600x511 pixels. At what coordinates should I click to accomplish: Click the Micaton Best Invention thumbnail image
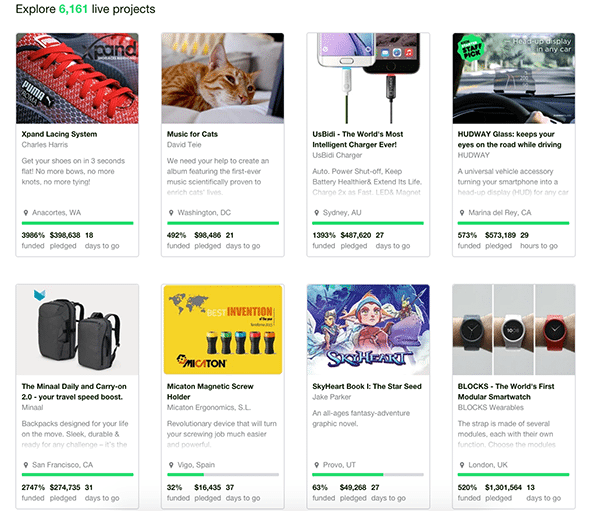coord(222,330)
